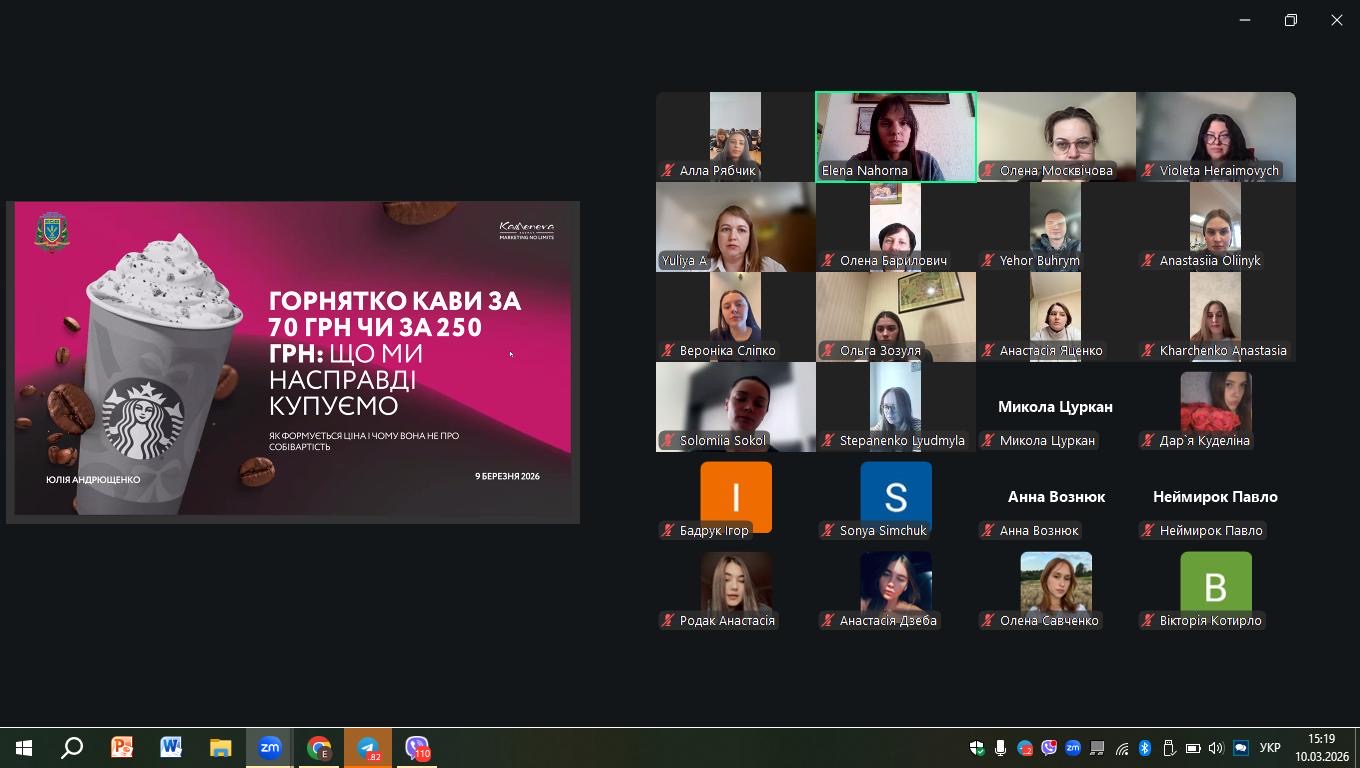The height and width of the screenshot is (768, 1360).
Task: Click the Safely Remove Hardware USB icon
Action: coord(1168,748)
